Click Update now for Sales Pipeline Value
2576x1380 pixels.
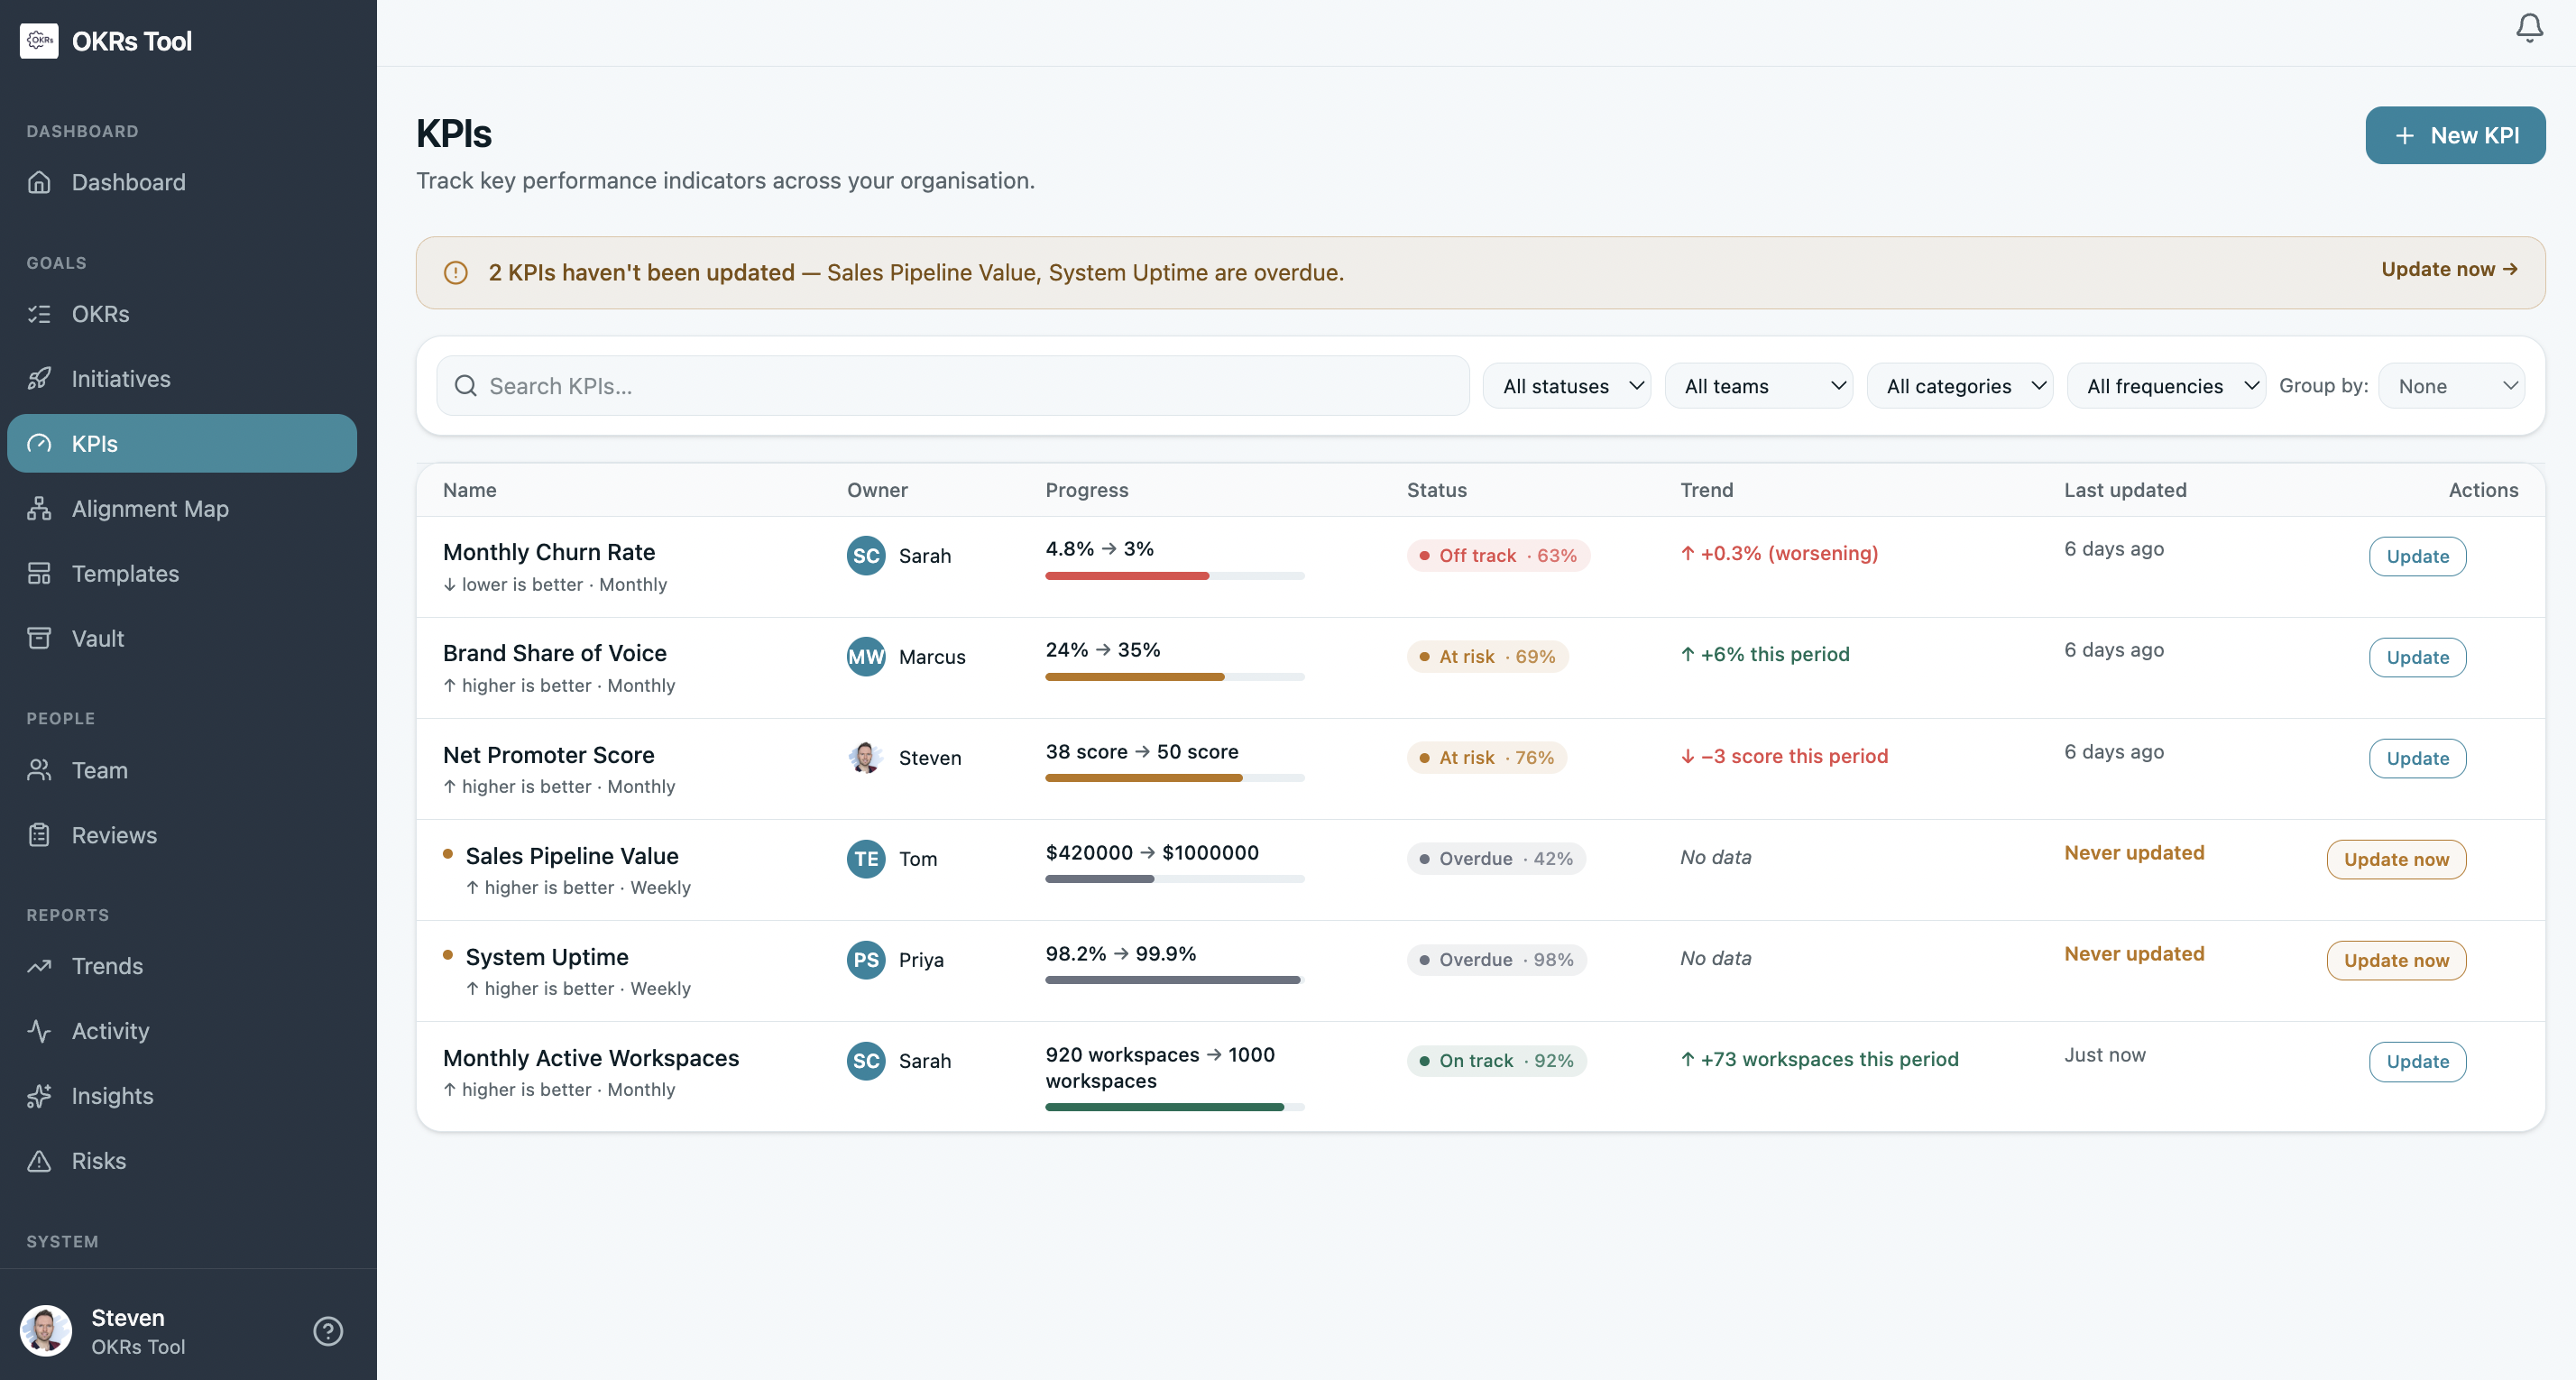pos(2395,858)
